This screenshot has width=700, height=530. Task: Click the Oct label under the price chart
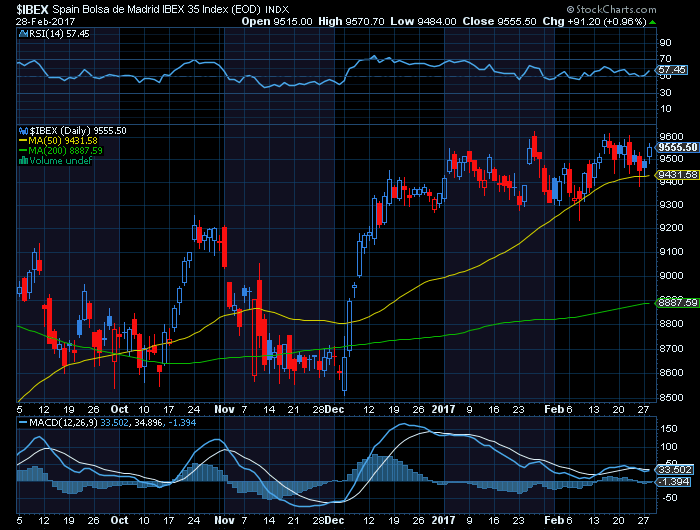(119, 409)
